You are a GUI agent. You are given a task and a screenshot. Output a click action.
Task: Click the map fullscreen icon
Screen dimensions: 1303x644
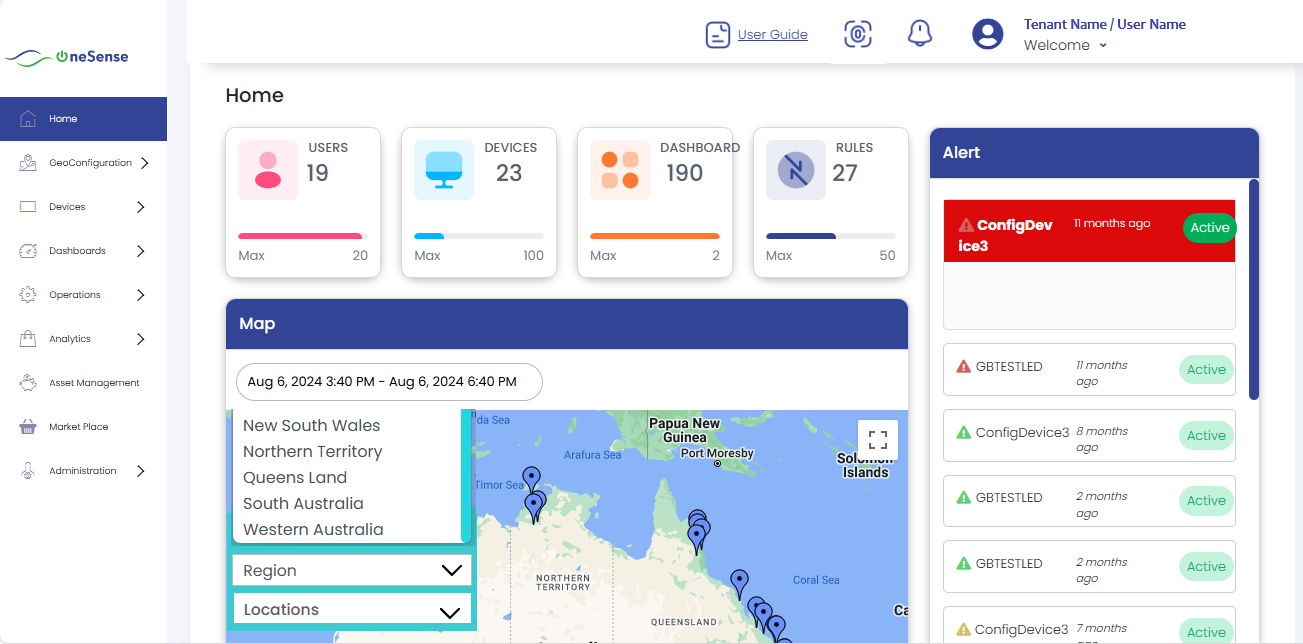pyautogui.click(x=878, y=439)
